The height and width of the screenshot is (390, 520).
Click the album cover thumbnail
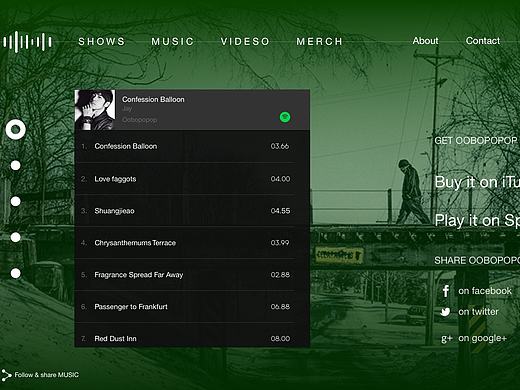click(x=95, y=110)
